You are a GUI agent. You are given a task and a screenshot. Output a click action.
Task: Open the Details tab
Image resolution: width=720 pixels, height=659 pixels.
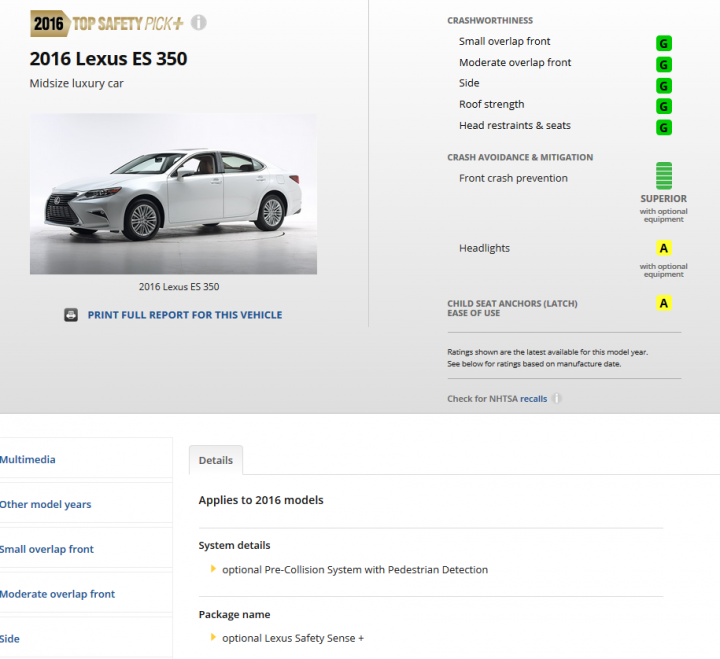pyautogui.click(x=215, y=460)
